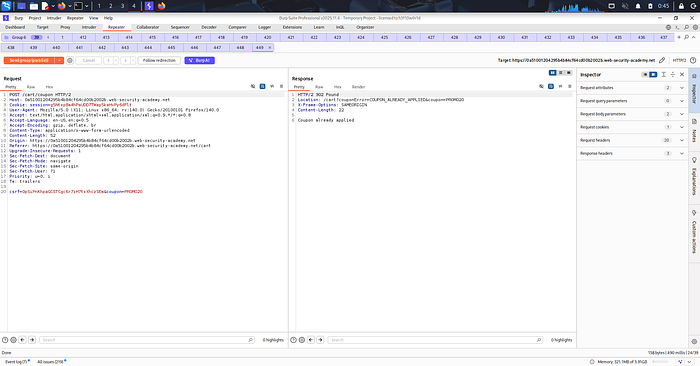Select side-by-side layout for request and response
The image size is (700, 366).
click(x=553, y=73)
